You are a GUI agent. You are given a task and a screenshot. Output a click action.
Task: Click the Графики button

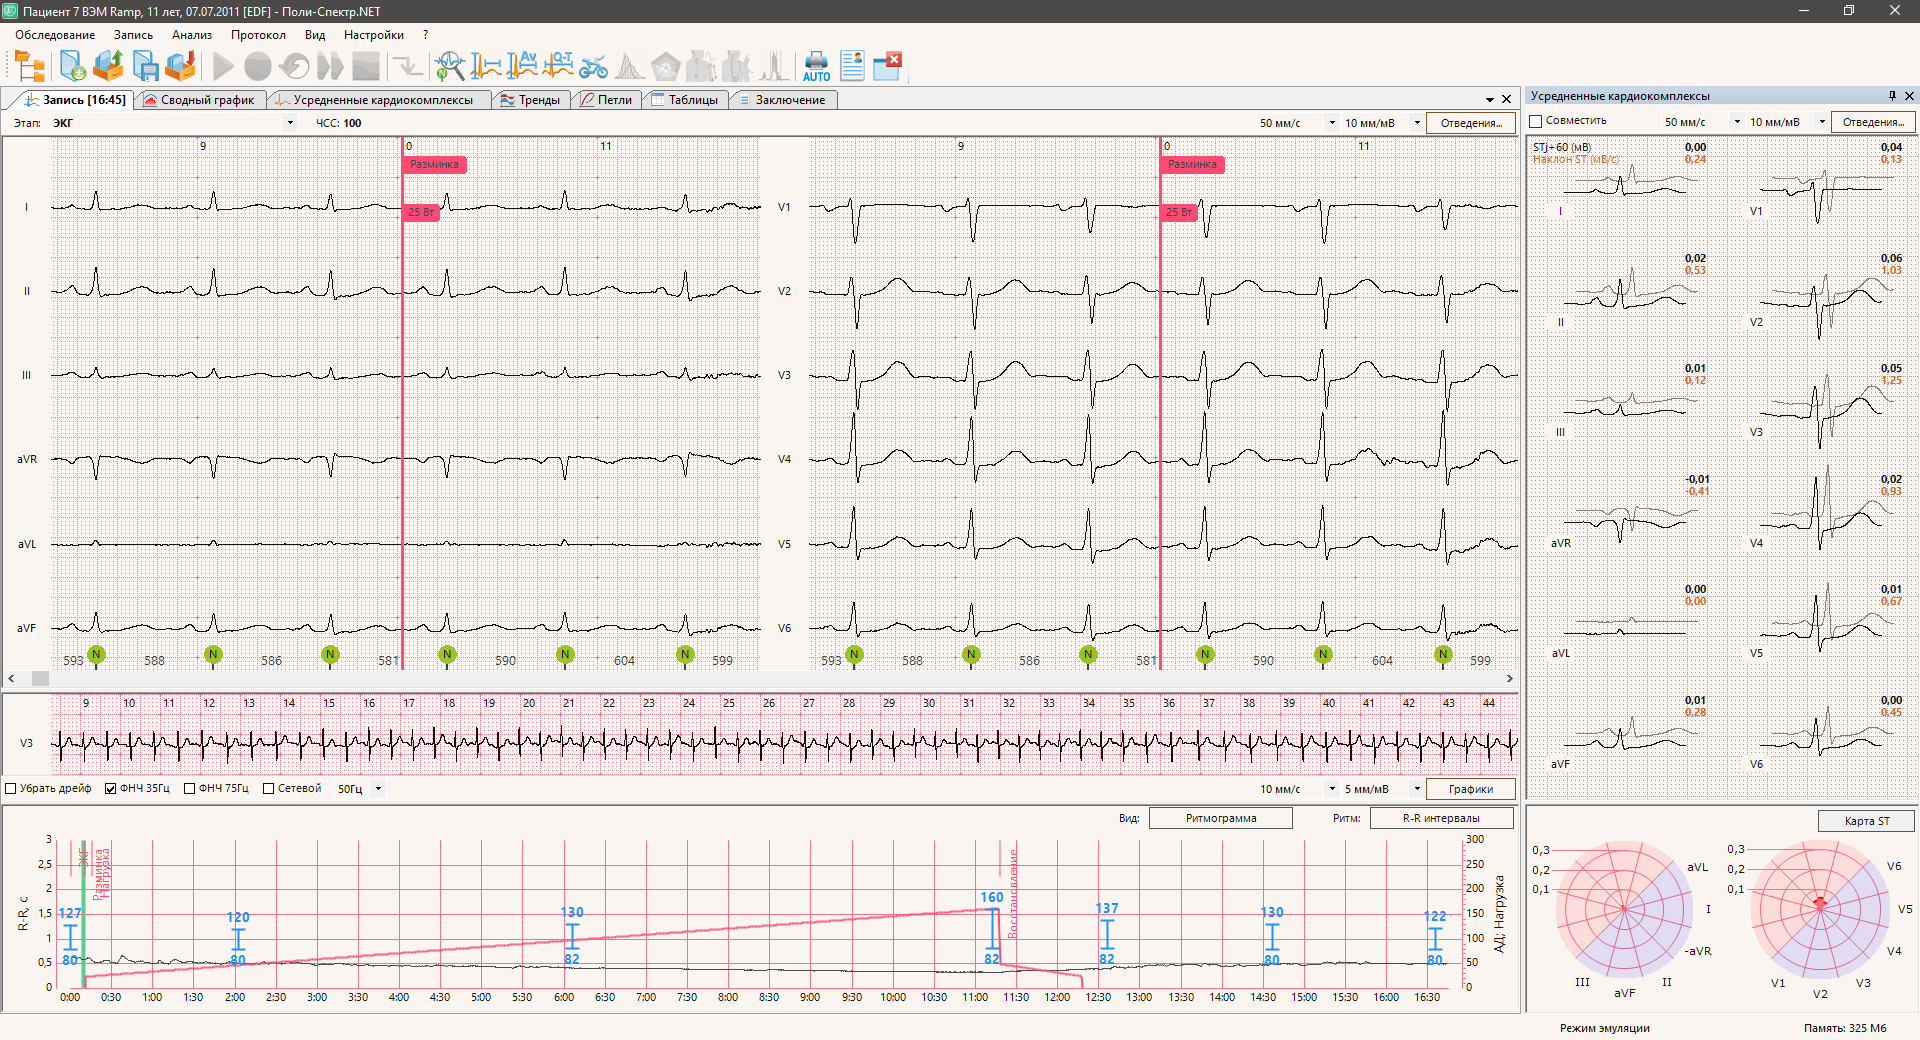pos(1471,789)
